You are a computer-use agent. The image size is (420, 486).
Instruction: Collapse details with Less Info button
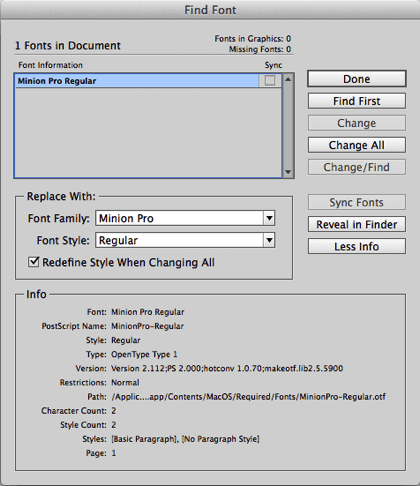click(357, 246)
